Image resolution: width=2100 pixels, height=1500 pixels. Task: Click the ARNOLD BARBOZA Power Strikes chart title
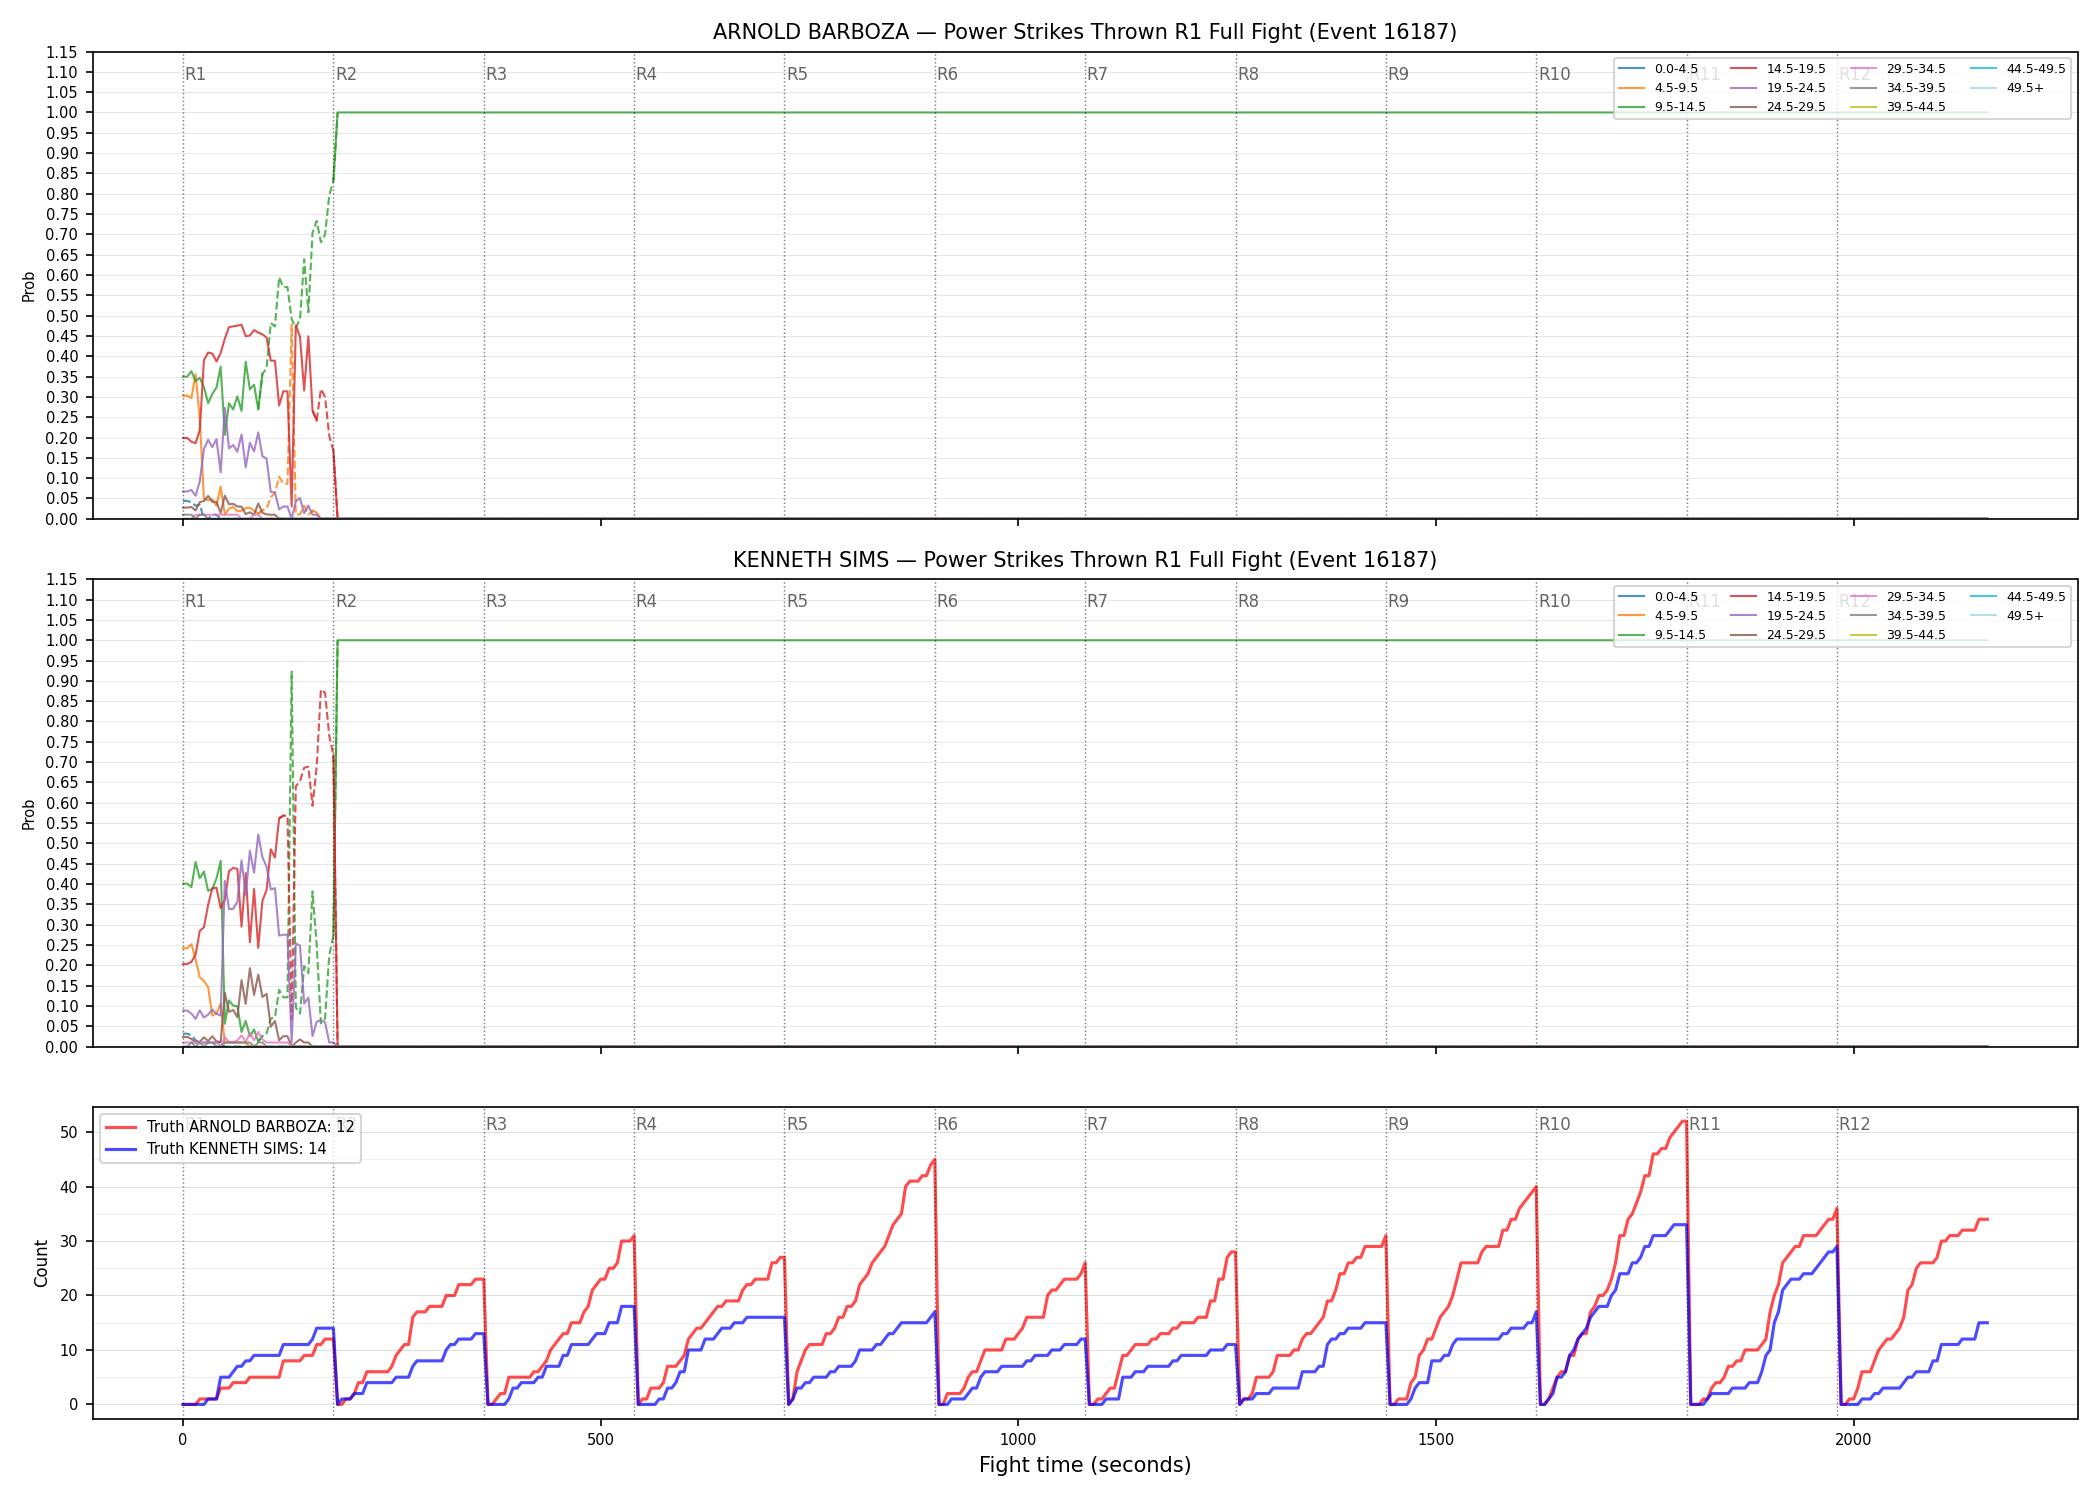[x=1084, y=32]
